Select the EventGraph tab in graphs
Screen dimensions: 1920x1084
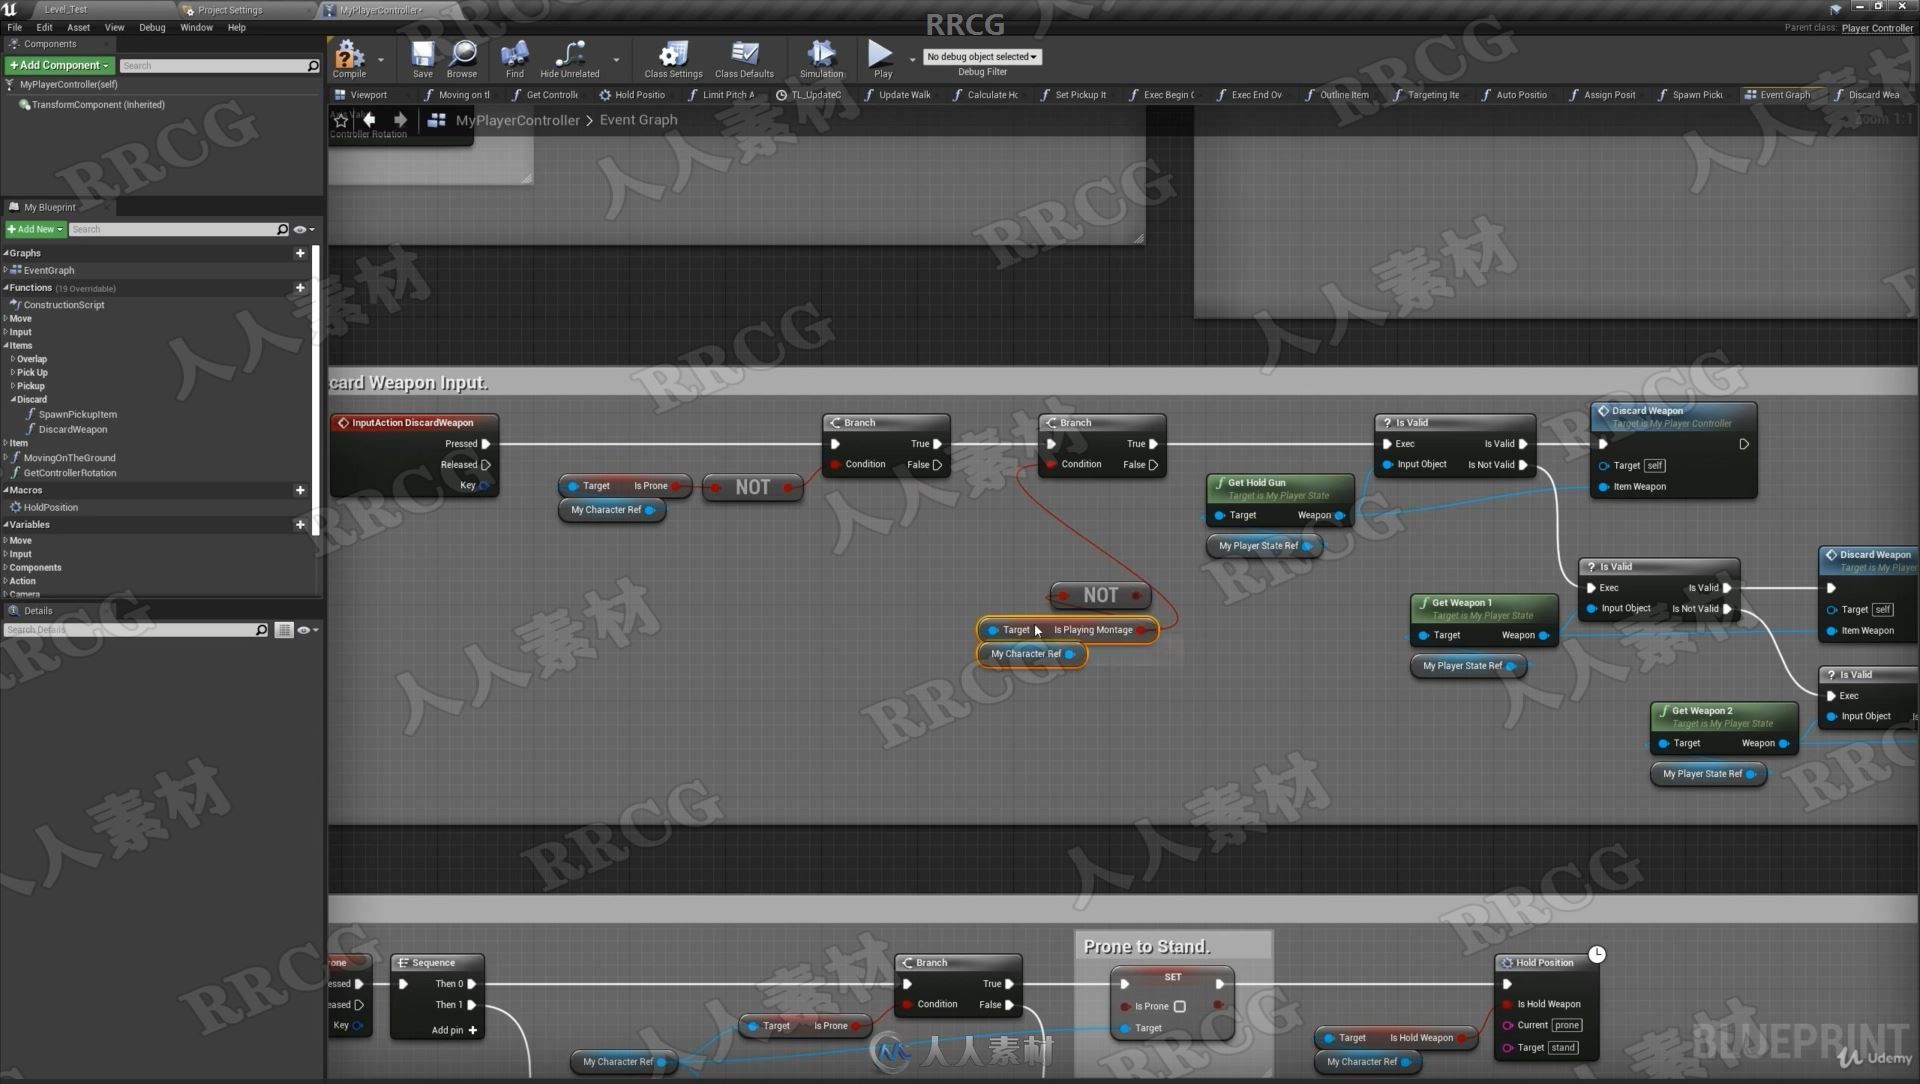click(x=50, y=269)
